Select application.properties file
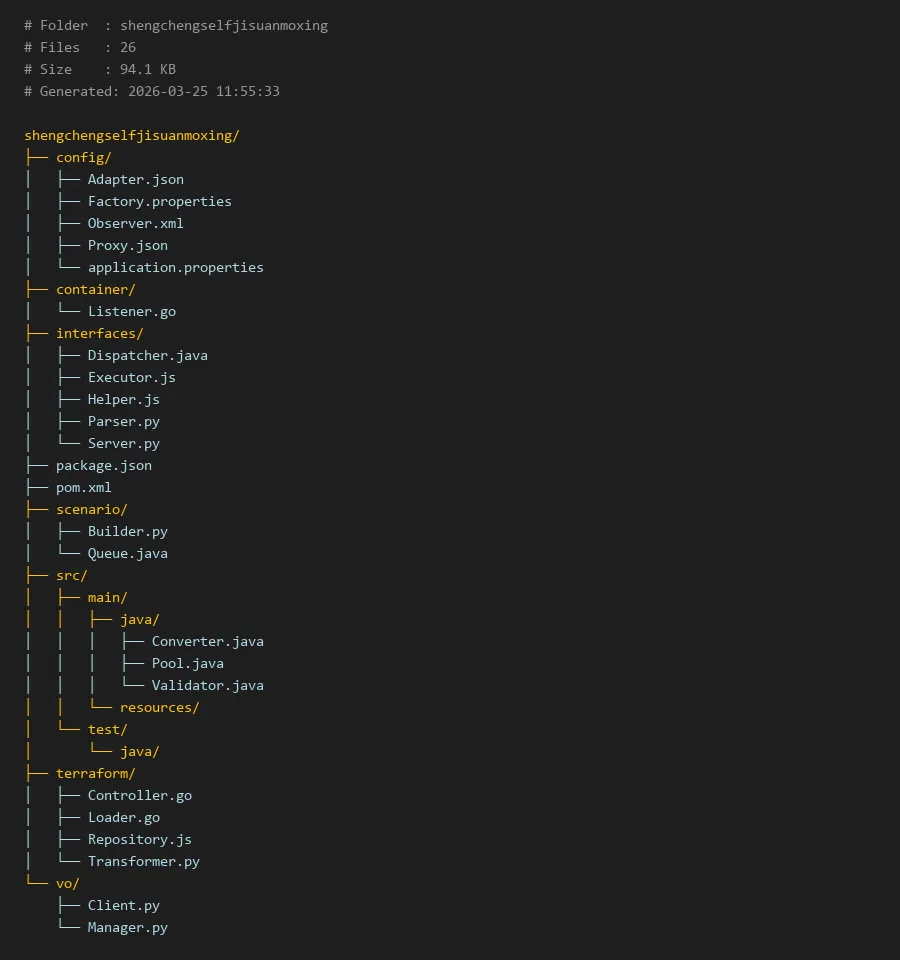This screenshot has width=900, height=960. pos(175,268)
